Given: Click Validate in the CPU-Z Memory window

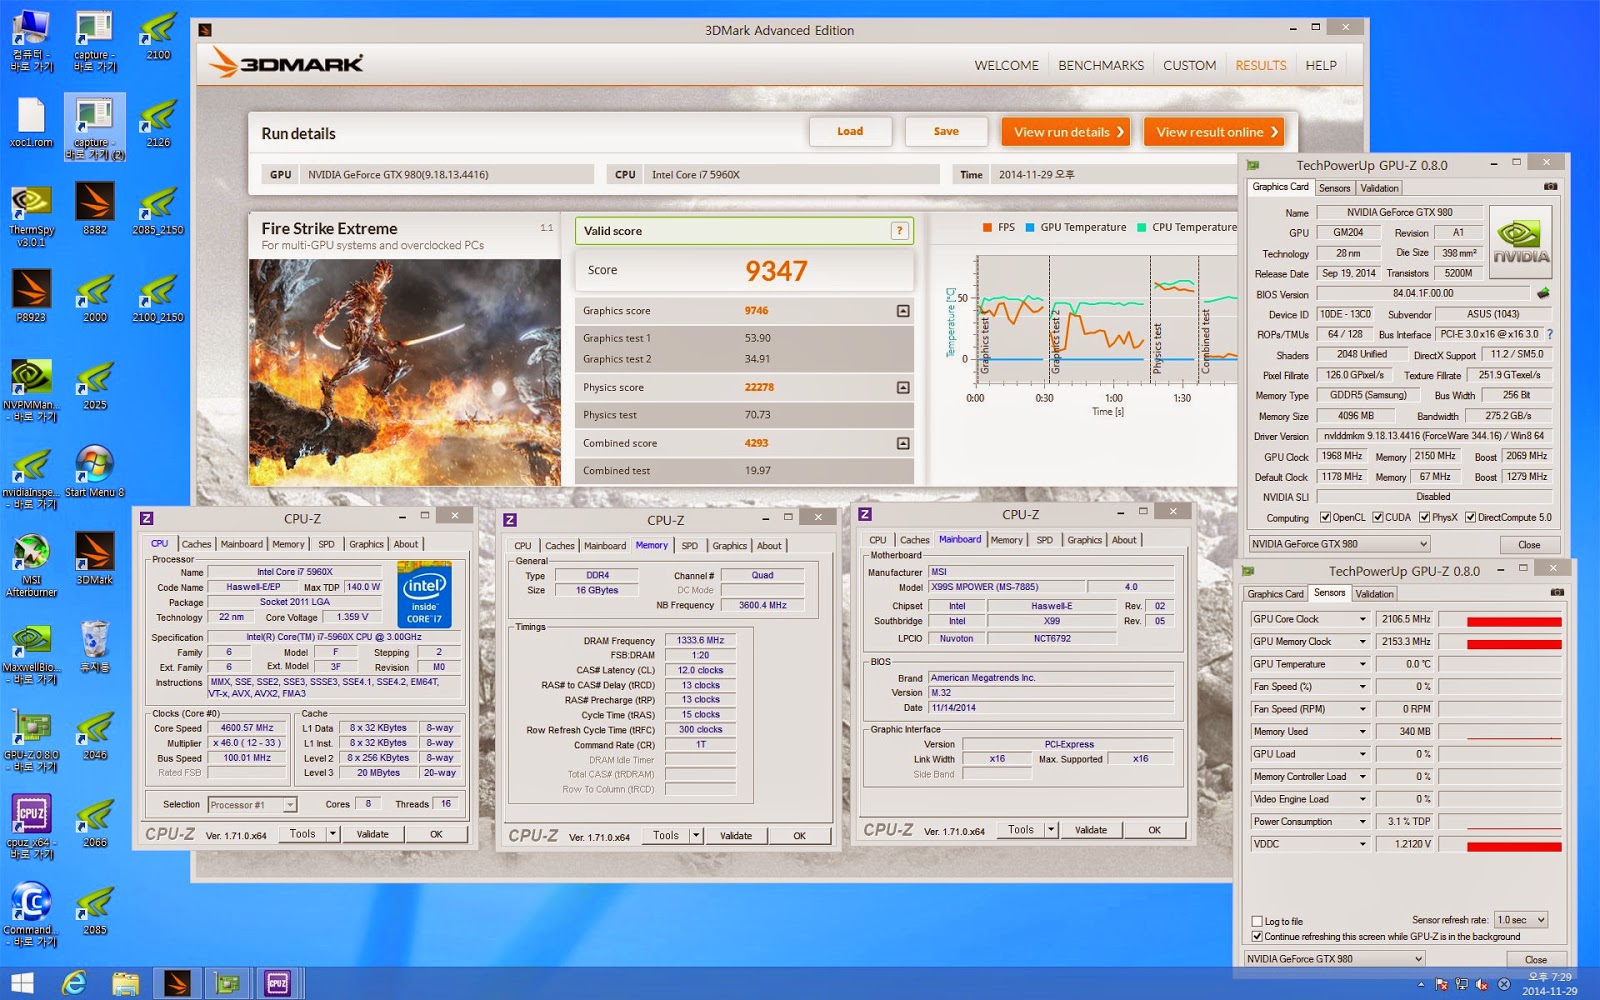Looking at the screenshot, I should [x=736, y=836].
